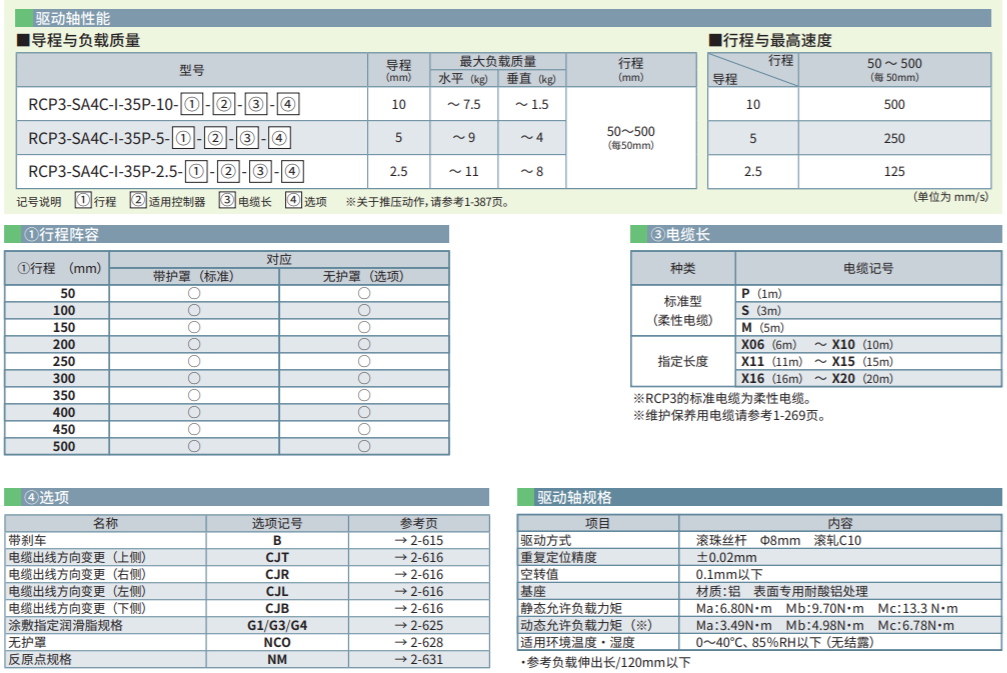Click dynamic moment value Mb:4.98N·m
The width and height of the screenshot is (1007, 673).
click(x=825, y=625)
